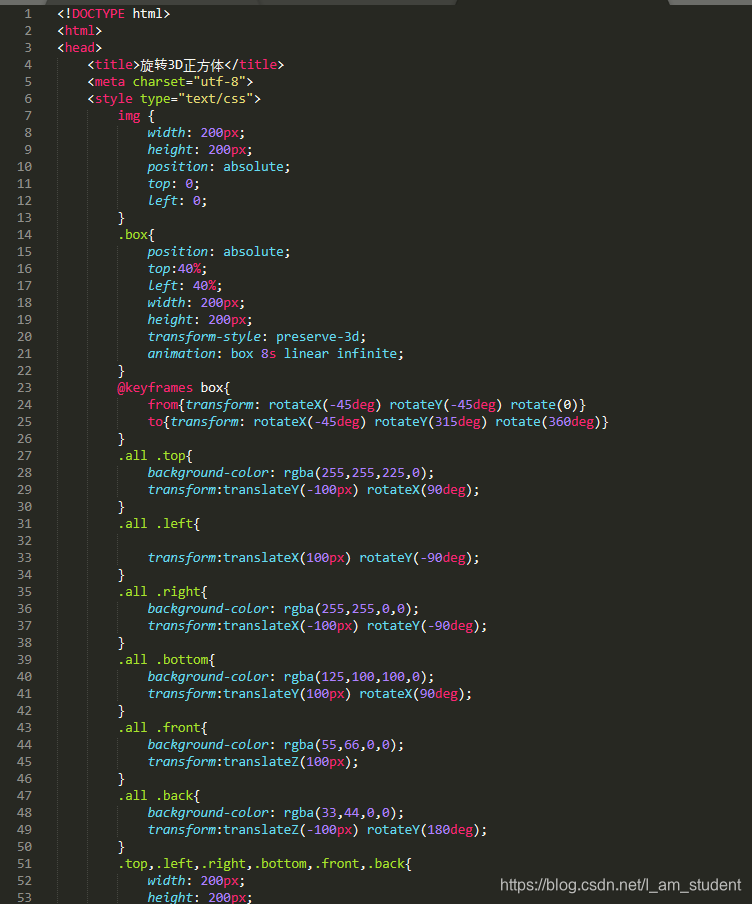Image resolution: width=752 pixels, height=904 pixels.
Task: Click the img selector line
Action: click(136, 115)
